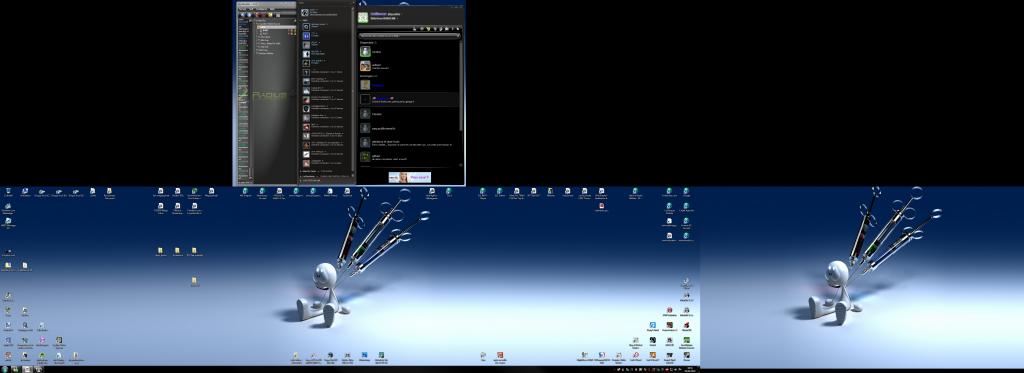
Task: Click the blue linked contact name in the list
Action: [378, 85]
